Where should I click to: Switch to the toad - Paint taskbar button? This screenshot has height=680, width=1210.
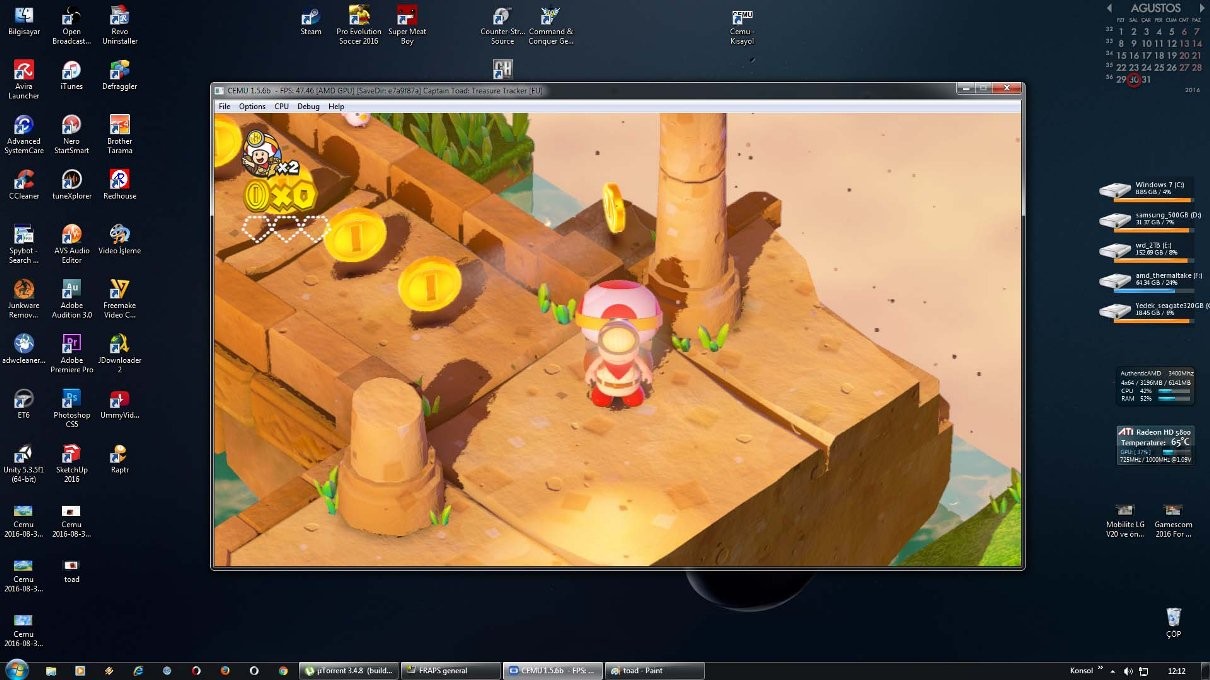pyautogui.click(x=654, y=670)
